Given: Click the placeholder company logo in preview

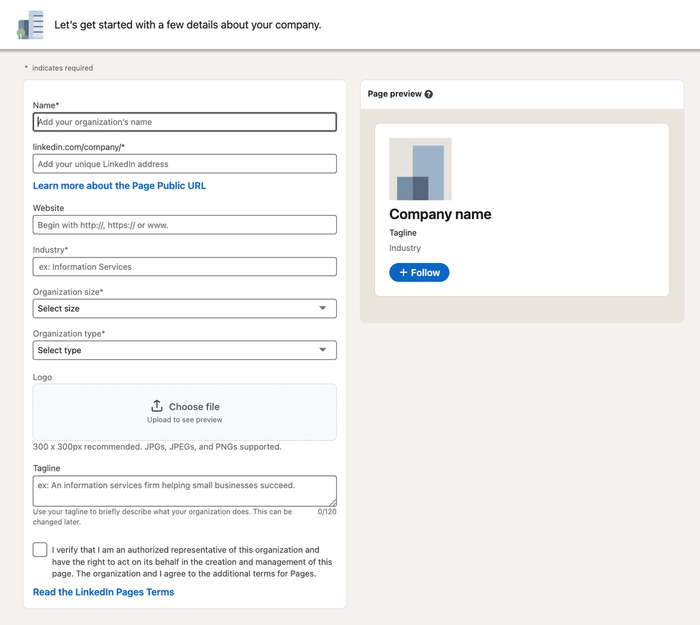Looking at the screenshot, I should pyautogui.click(x=420, y=169).
